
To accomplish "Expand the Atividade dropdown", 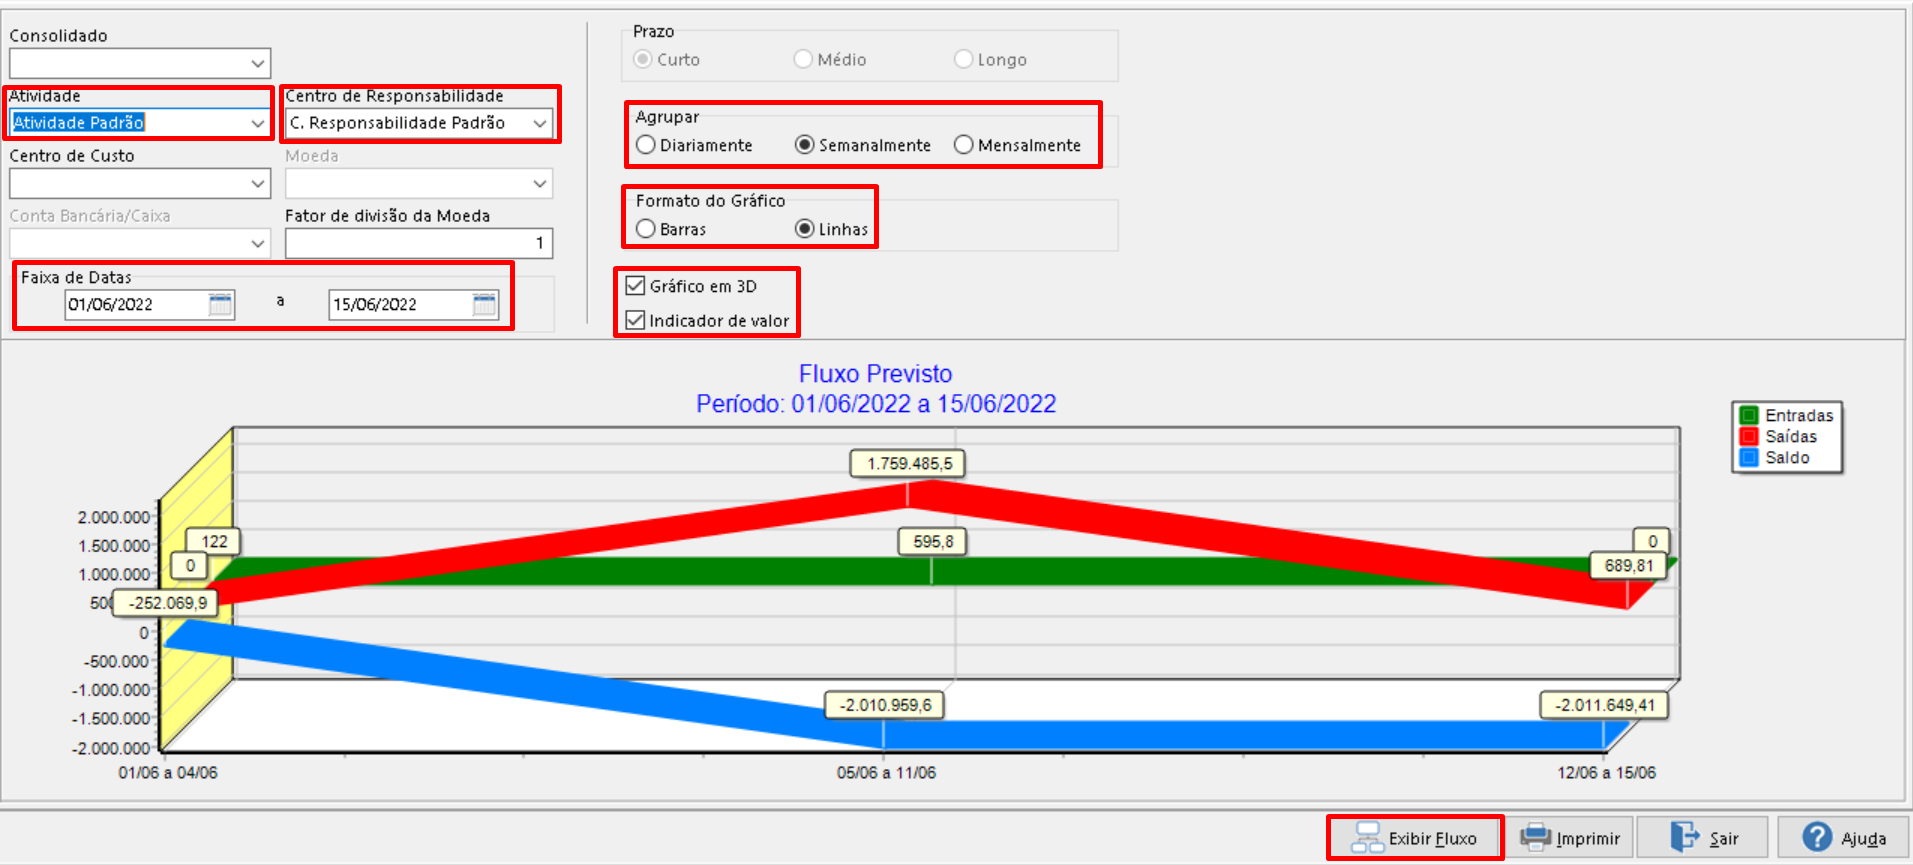I will pyautogui.click(x=258, y=123).
